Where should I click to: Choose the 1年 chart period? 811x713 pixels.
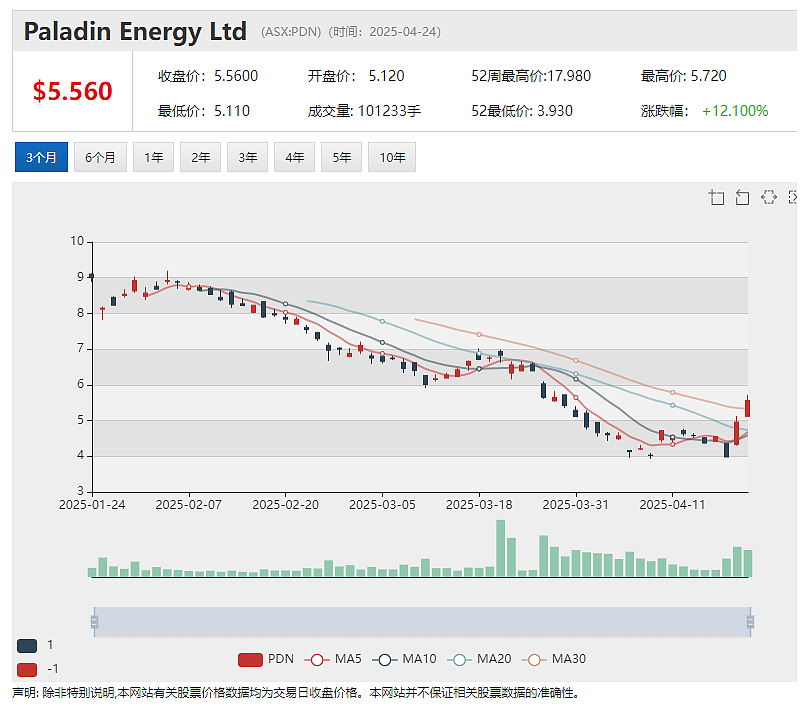coord(154,157)
